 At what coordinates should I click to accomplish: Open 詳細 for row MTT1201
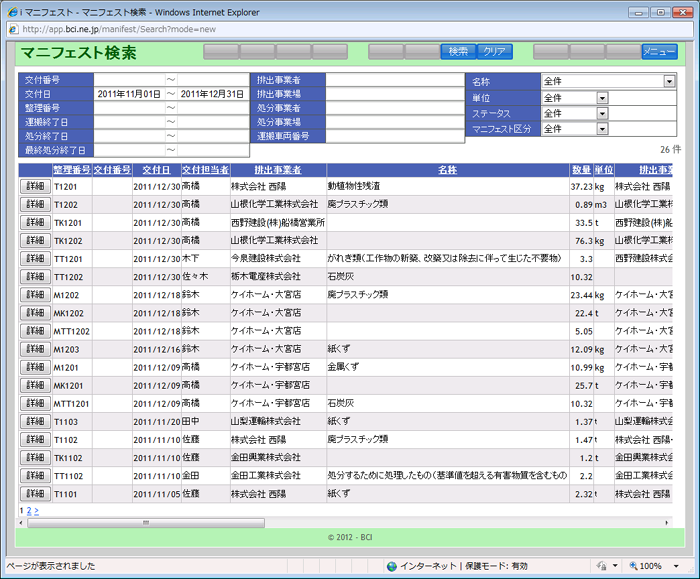(35, 403)
